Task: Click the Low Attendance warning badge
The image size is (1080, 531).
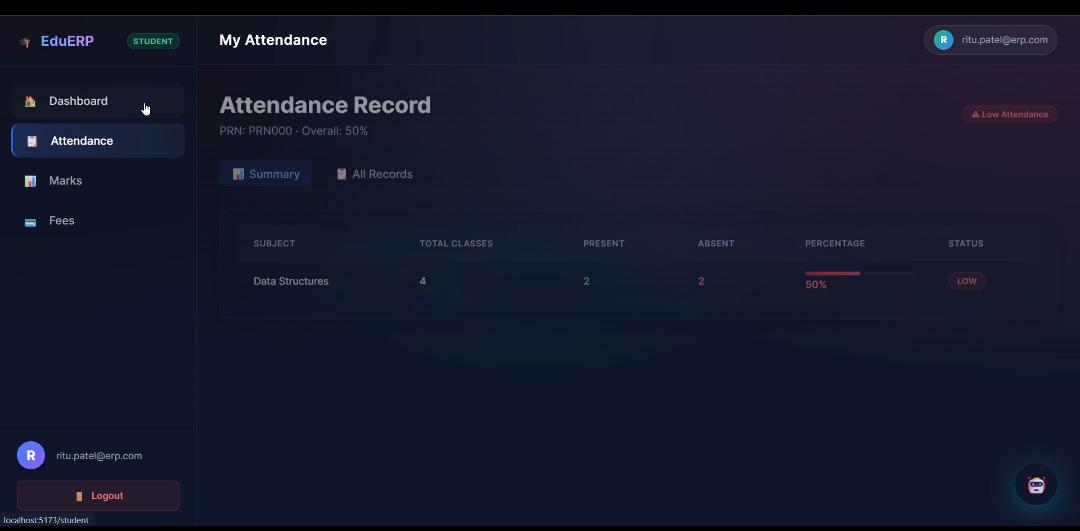Action: 1010,114
